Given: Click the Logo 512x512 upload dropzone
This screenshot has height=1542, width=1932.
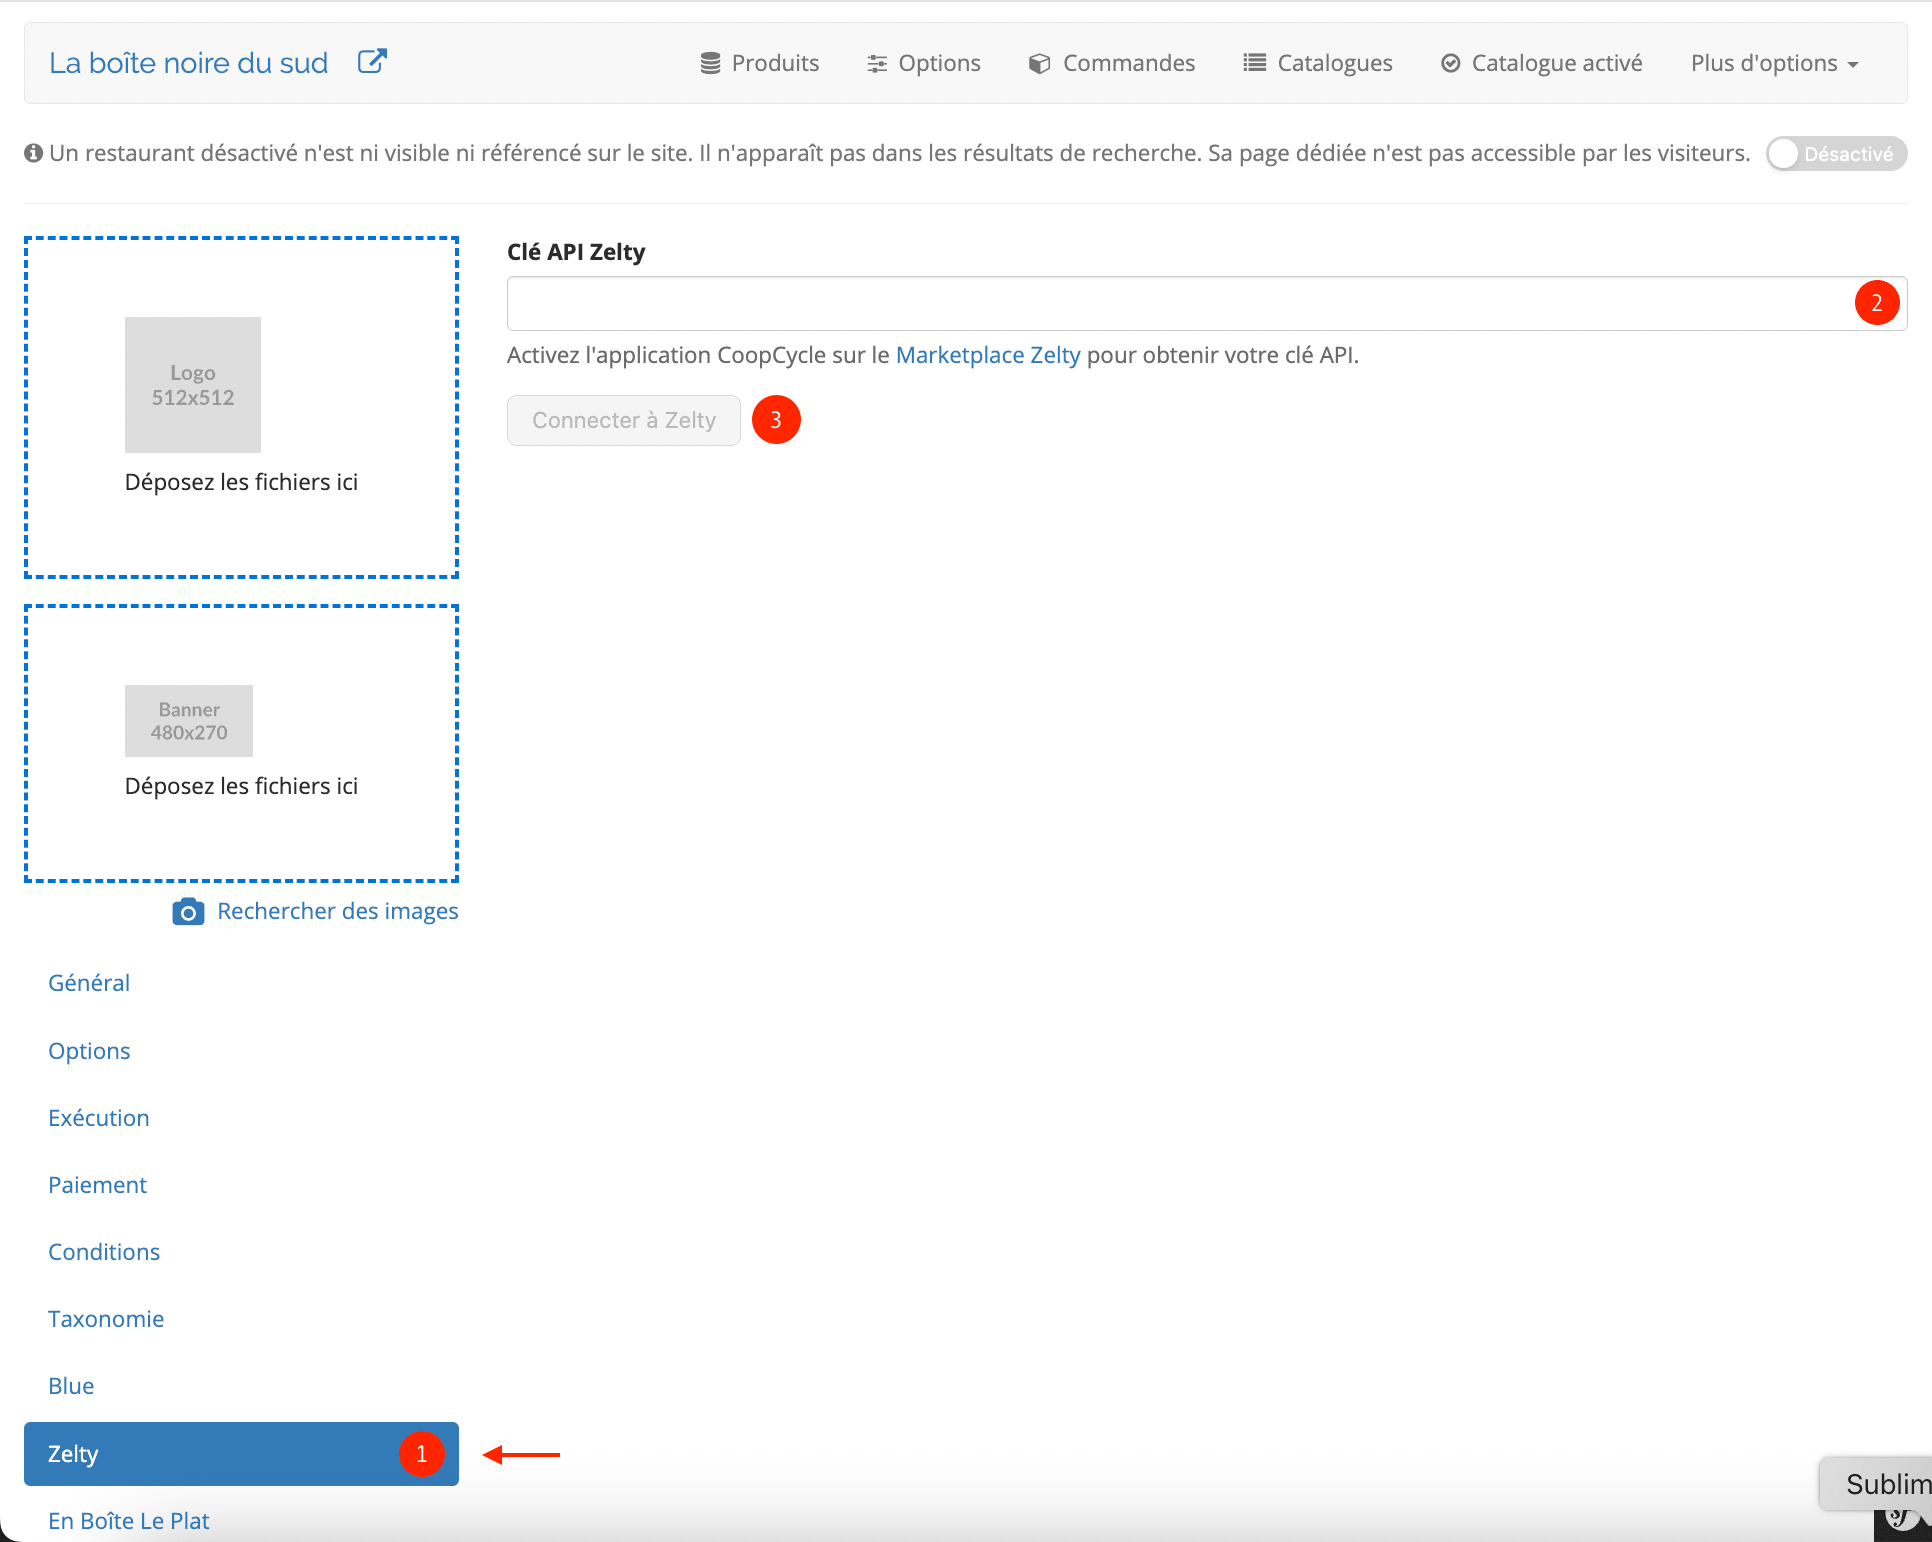Looking at the screenshot, I should click(241, 407).
